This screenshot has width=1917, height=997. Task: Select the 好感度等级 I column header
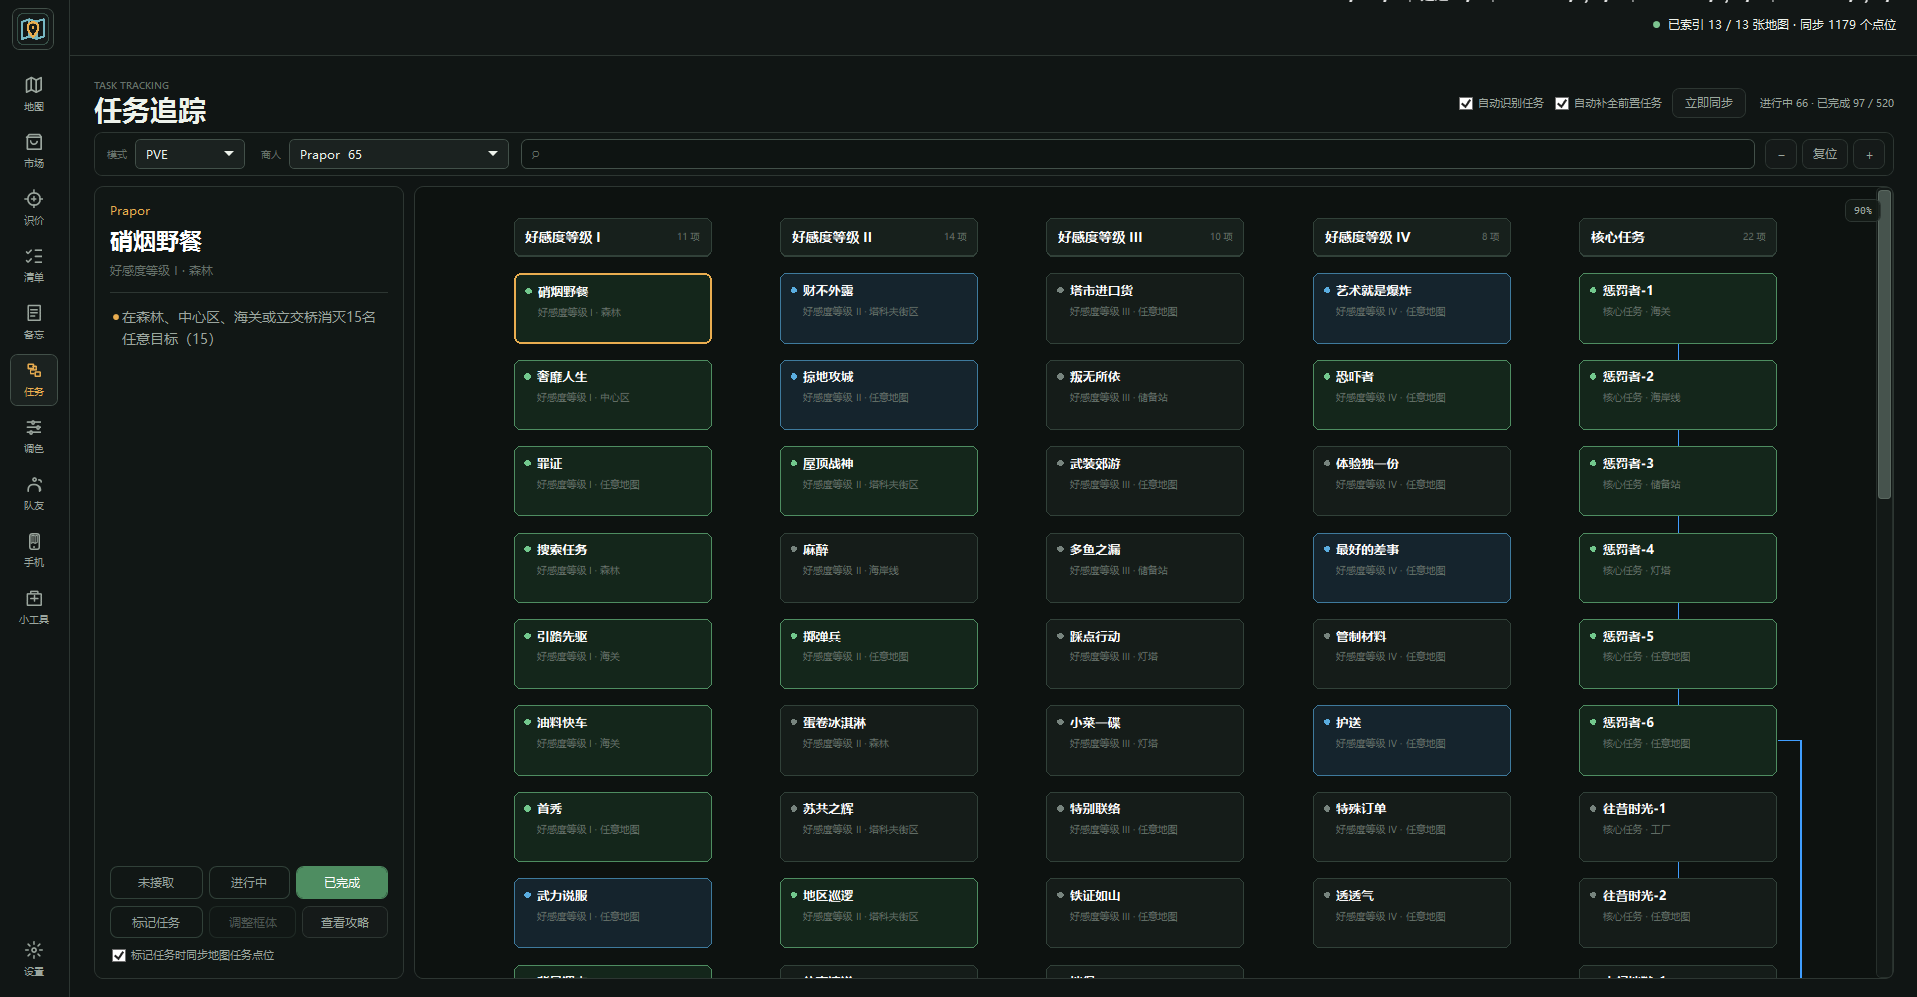(613, 237)
